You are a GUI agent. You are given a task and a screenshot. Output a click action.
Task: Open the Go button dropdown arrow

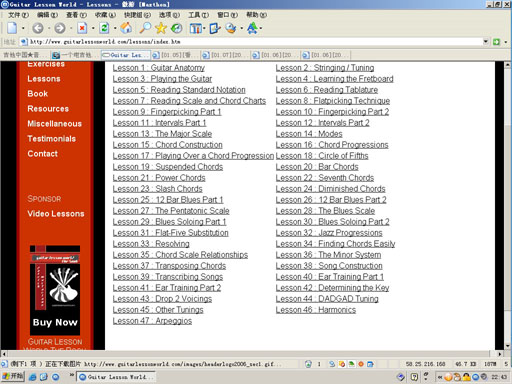point(506,42)
